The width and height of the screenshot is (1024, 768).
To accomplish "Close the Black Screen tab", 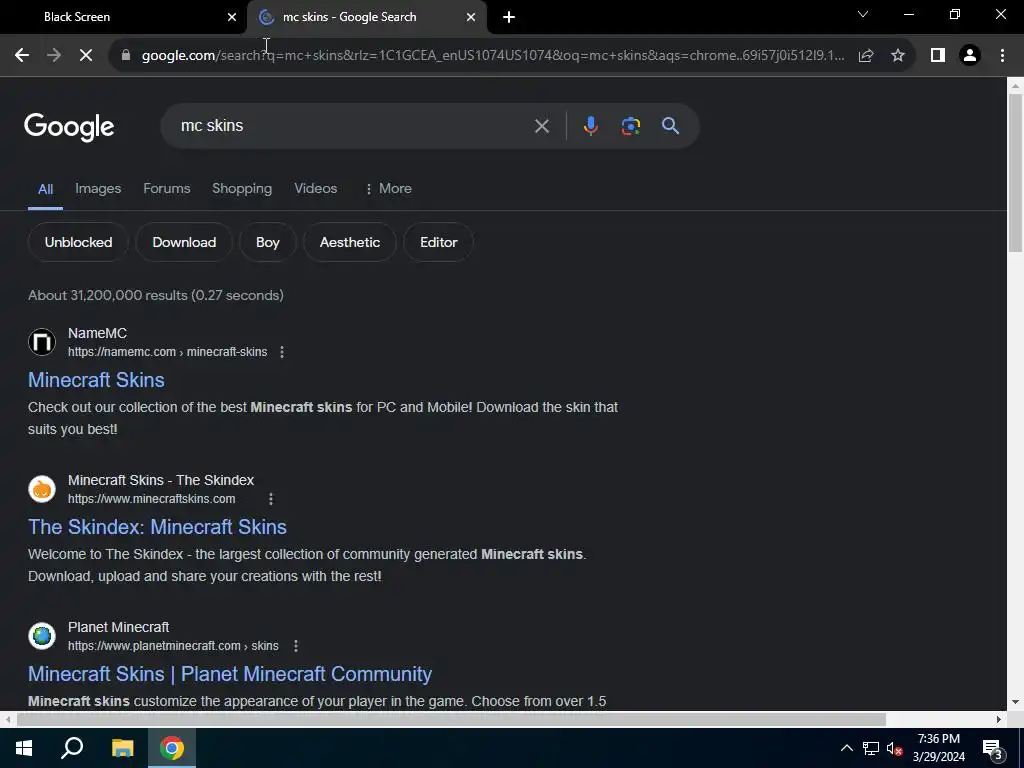I will 232,17.
